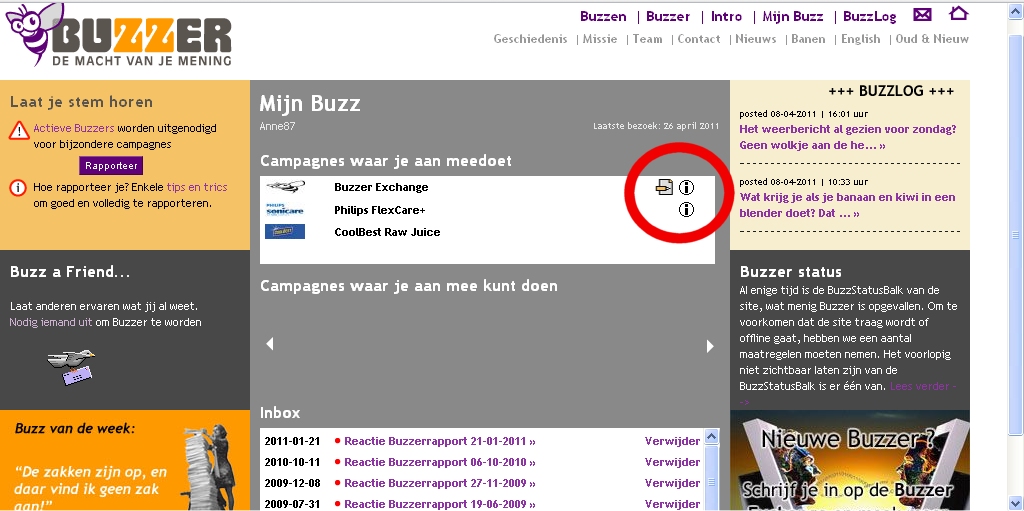The height and width of the screenshot is (511, 1024).
Task: Open buzzlog post about weerbericht voor zondag
Action: point(848,137)
